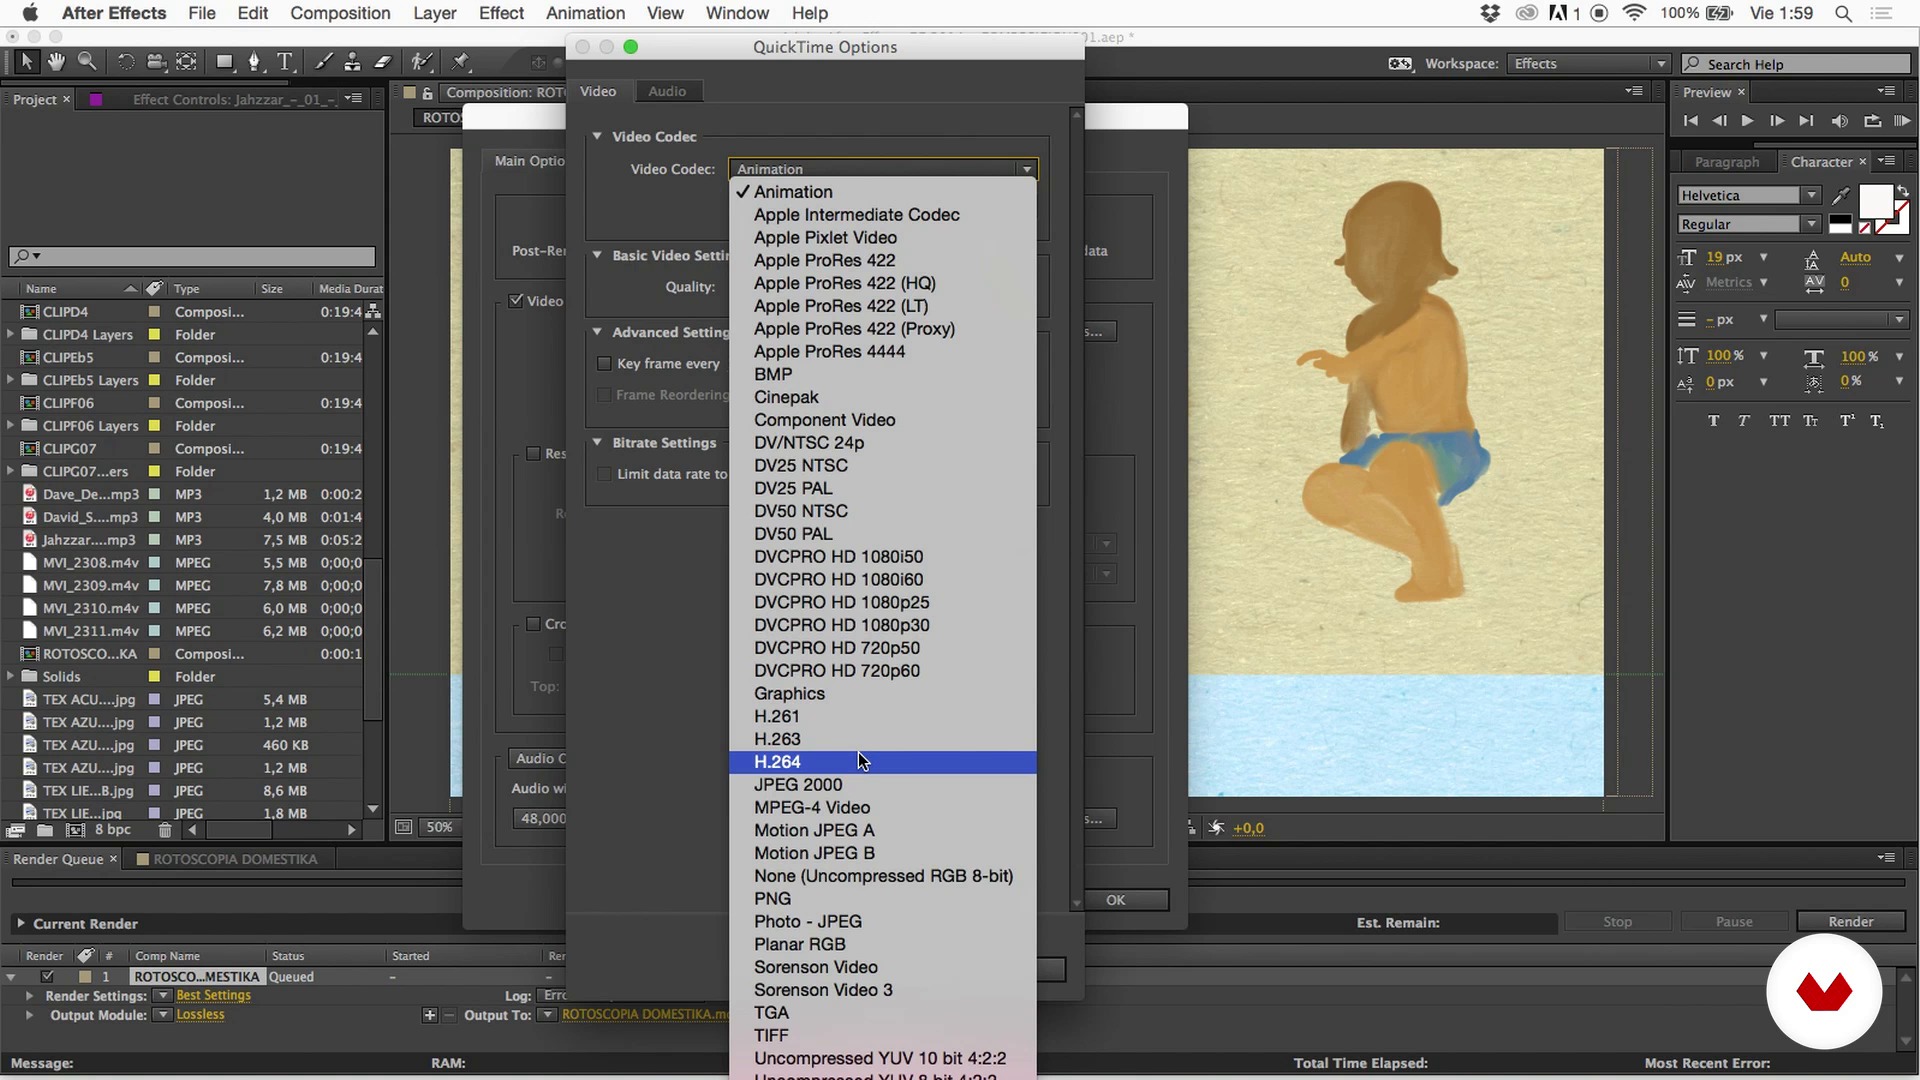Open the Composition menu
1920x1080 pixels.
340,13
